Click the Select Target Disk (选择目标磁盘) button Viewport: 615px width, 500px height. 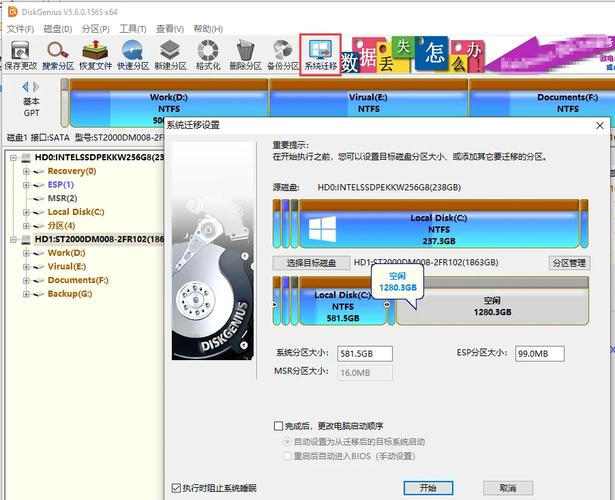[x=311, y=263]
